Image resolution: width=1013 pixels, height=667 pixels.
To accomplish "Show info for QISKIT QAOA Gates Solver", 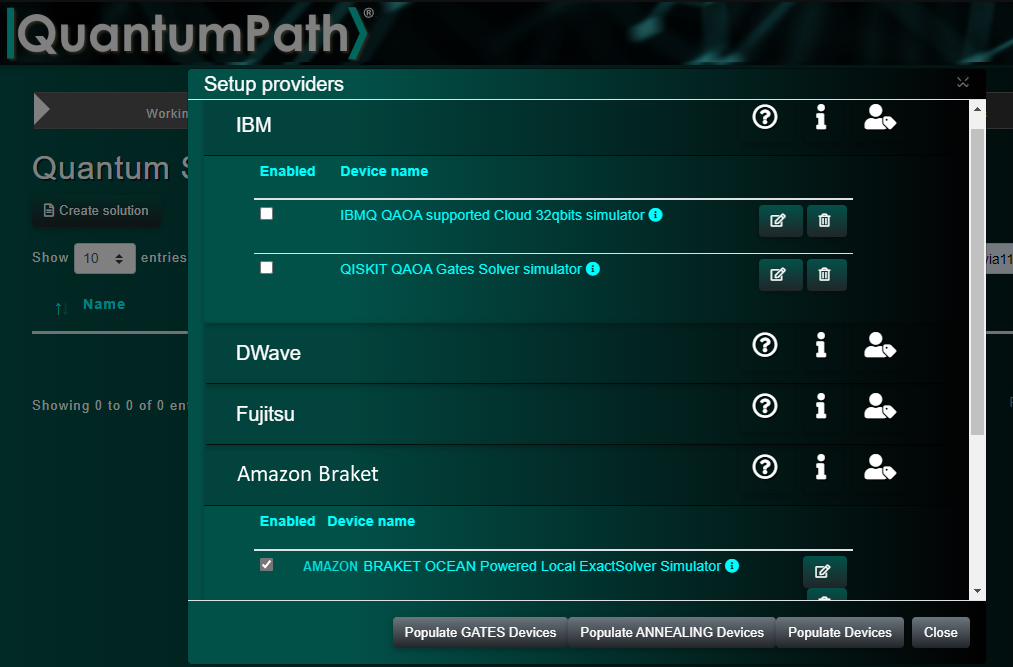I will [x=592, y=269].
